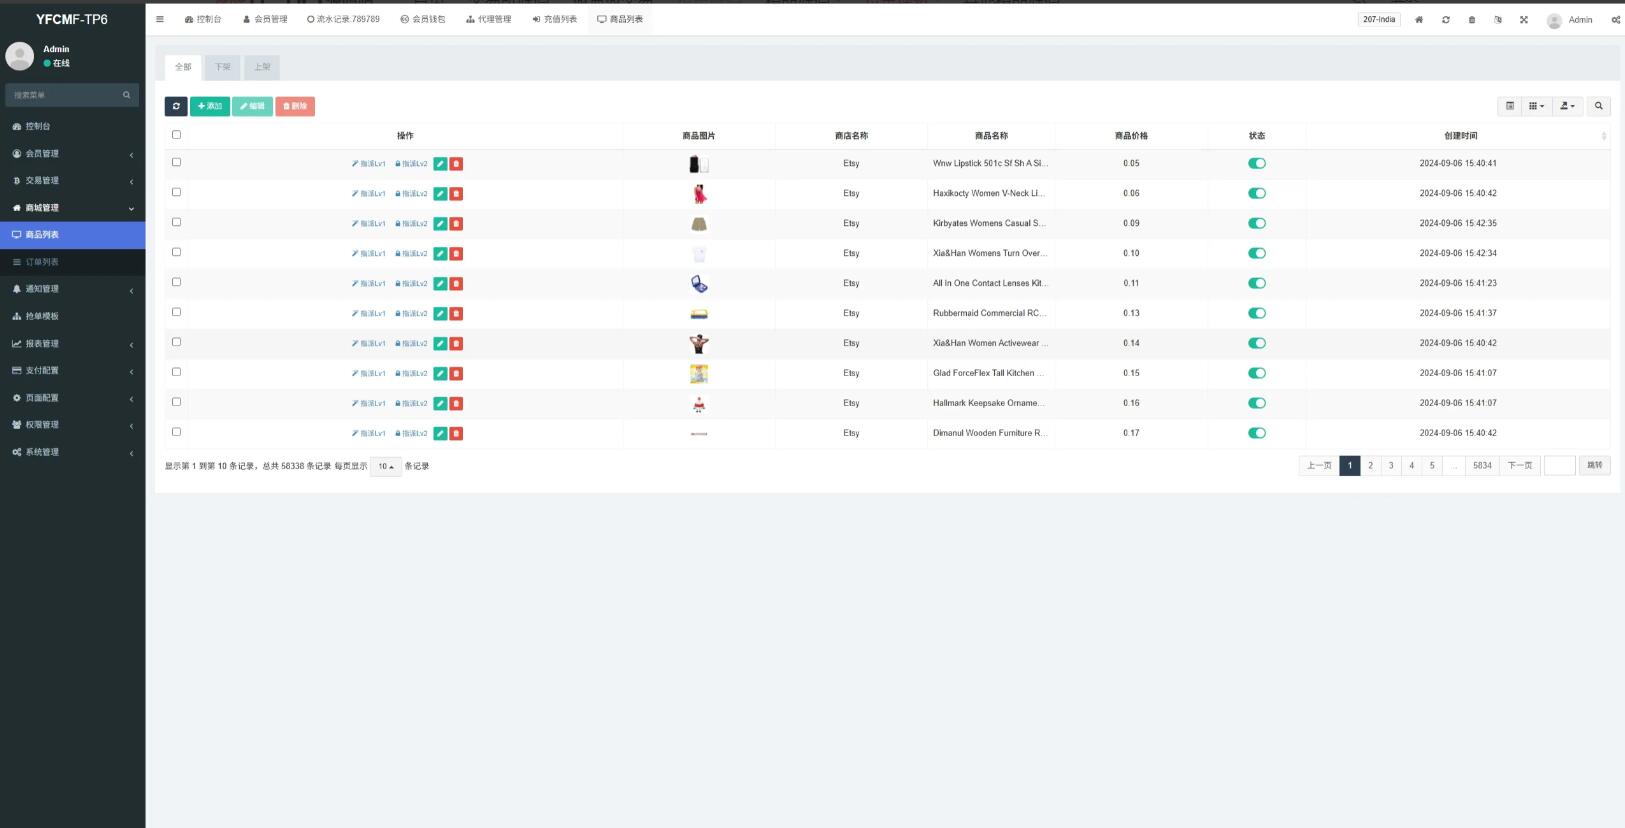Open the records-per-page dropdown showing 10

(385, 466)
